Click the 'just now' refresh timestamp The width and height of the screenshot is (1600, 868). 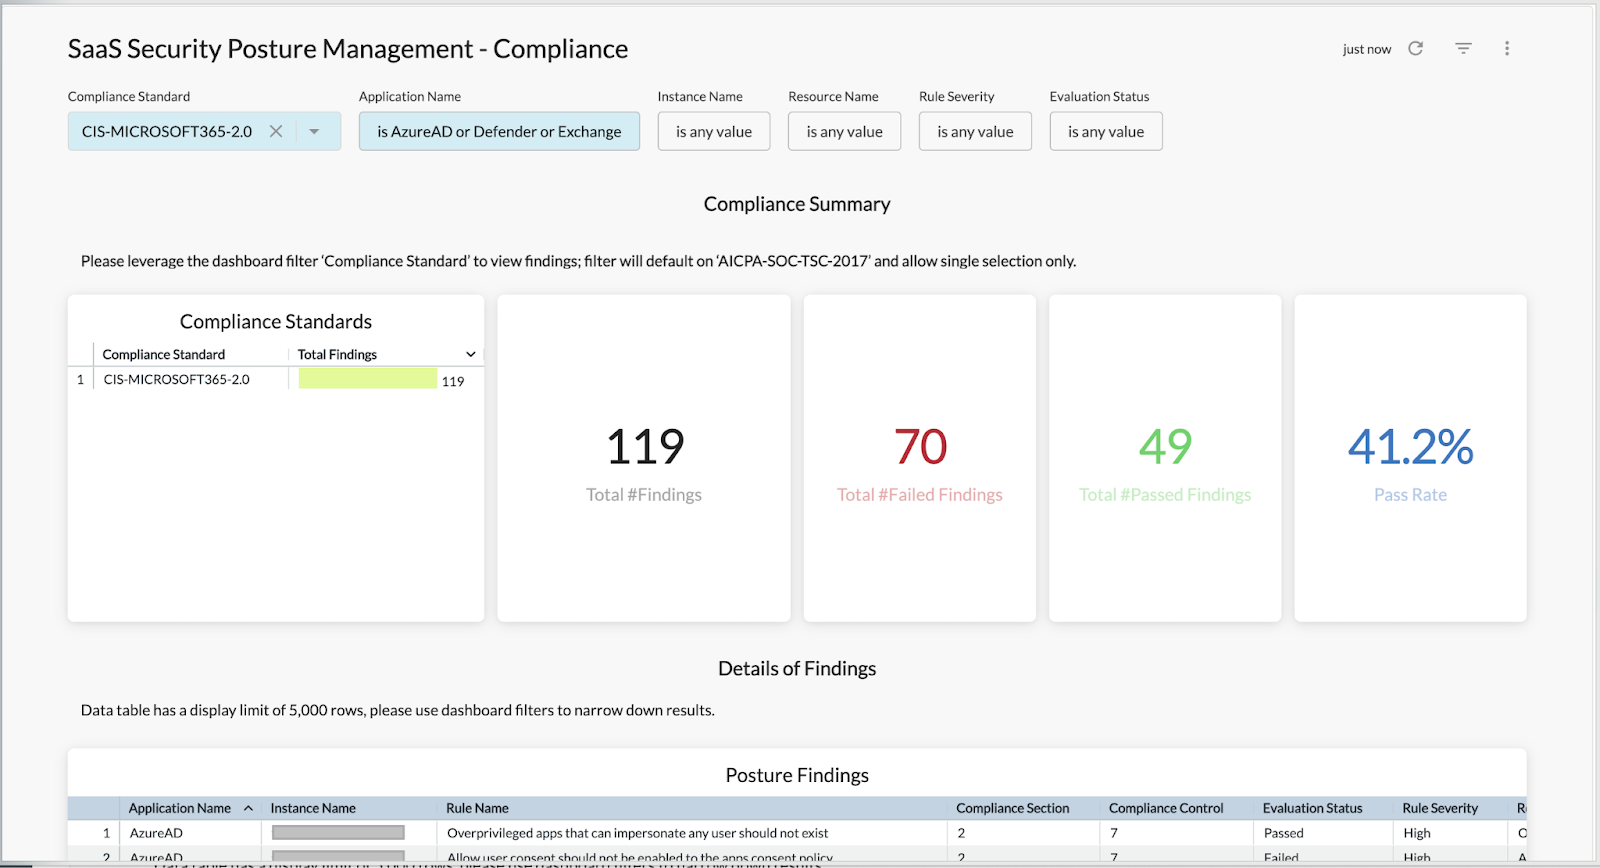pyautogui.click(x=1366, y=49)
